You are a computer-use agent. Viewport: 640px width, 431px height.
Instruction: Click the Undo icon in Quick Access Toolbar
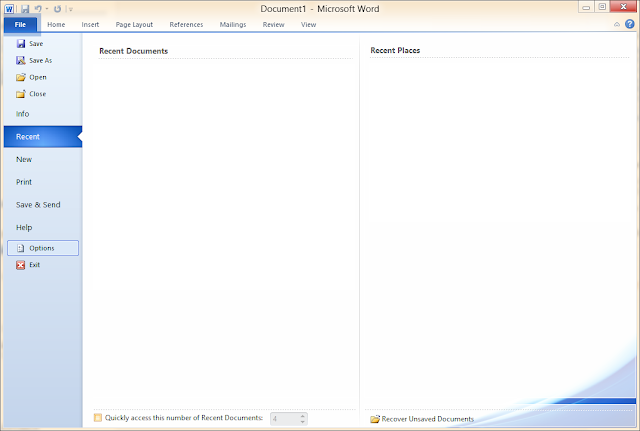pyautogui.click(x=38, y=9)
